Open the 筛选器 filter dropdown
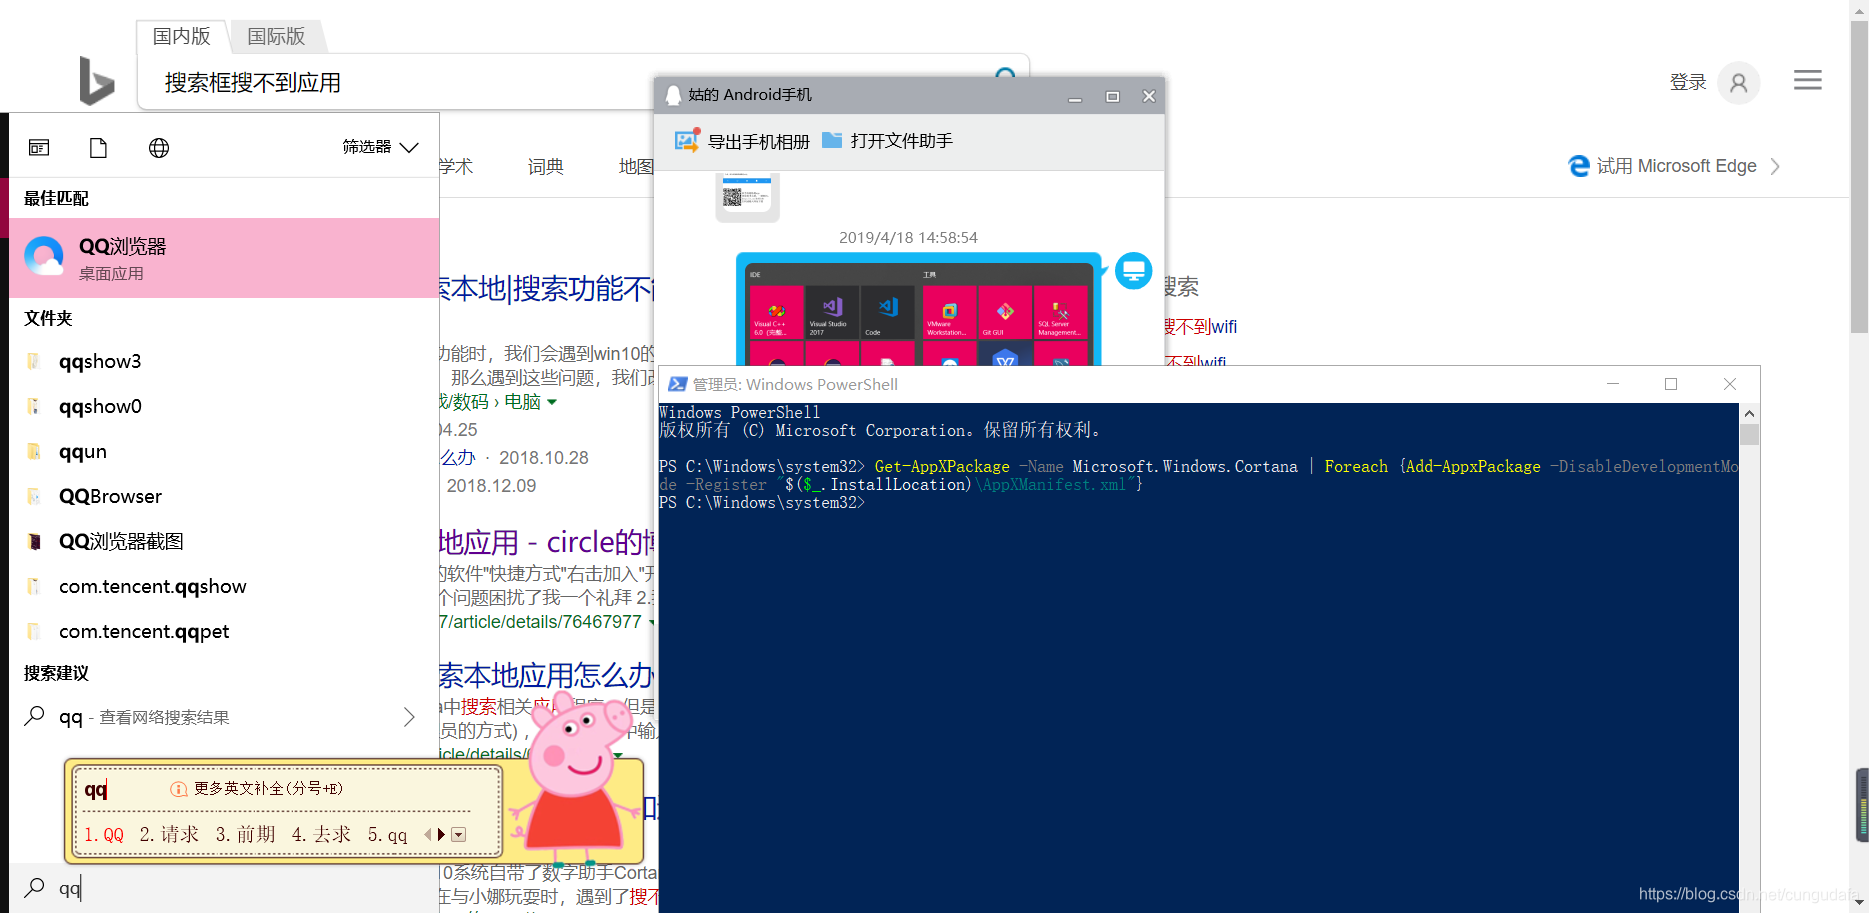The image size is (1869, 913). tap(380, 147)
